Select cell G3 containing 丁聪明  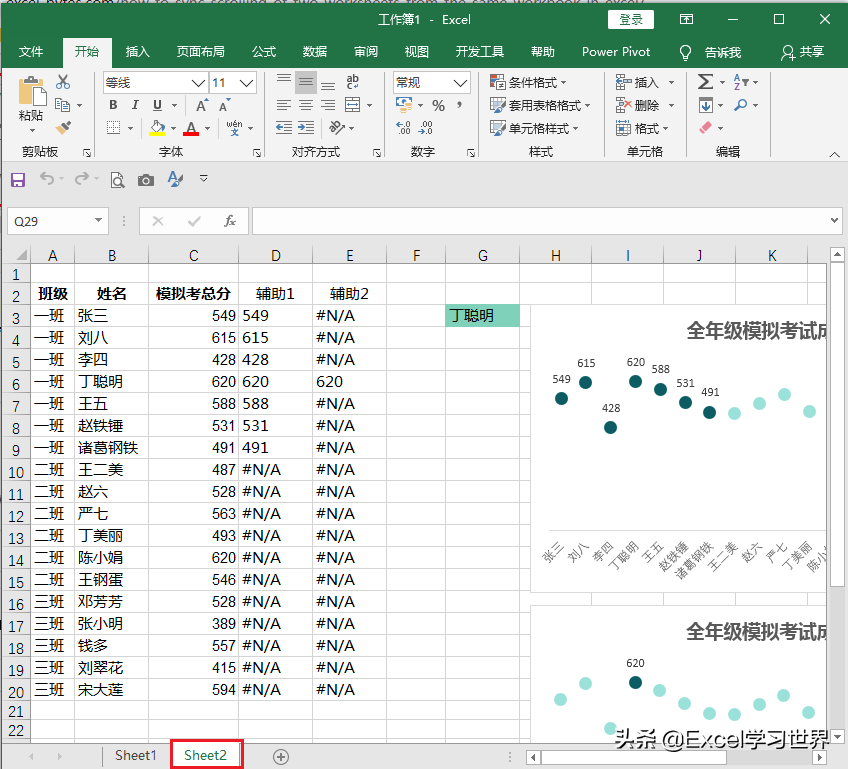[482, 316]
